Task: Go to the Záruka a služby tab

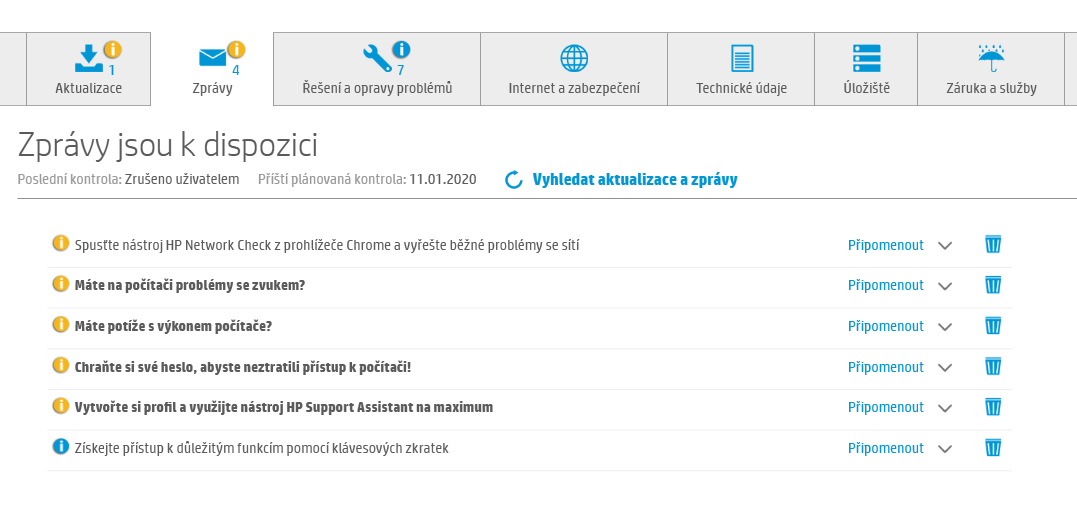Action: point(991,69)
